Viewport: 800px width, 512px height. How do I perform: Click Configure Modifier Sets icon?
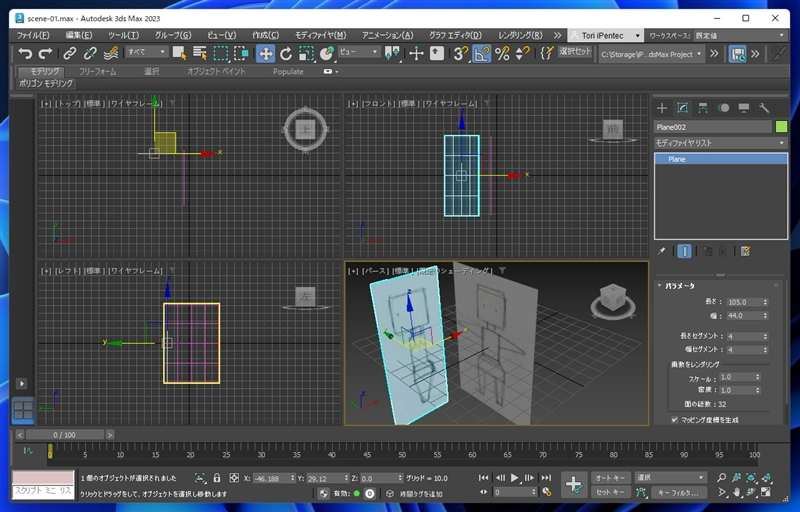(745, 251)
